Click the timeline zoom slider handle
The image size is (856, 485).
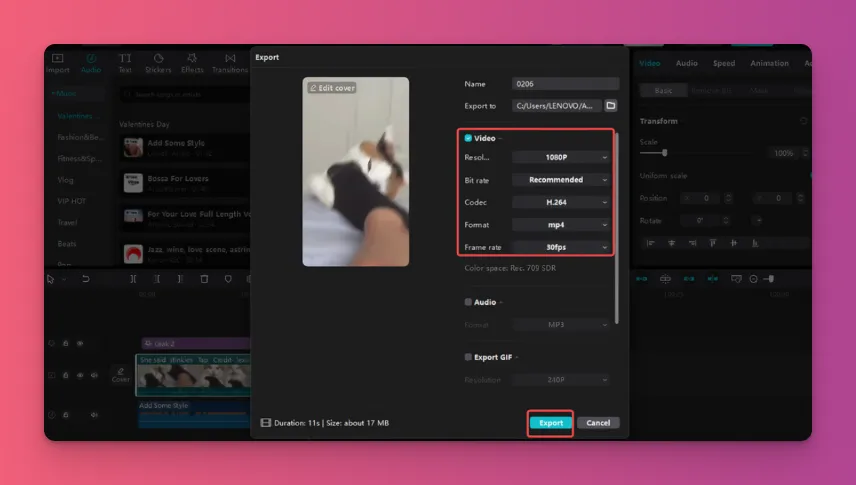point(770,279)
